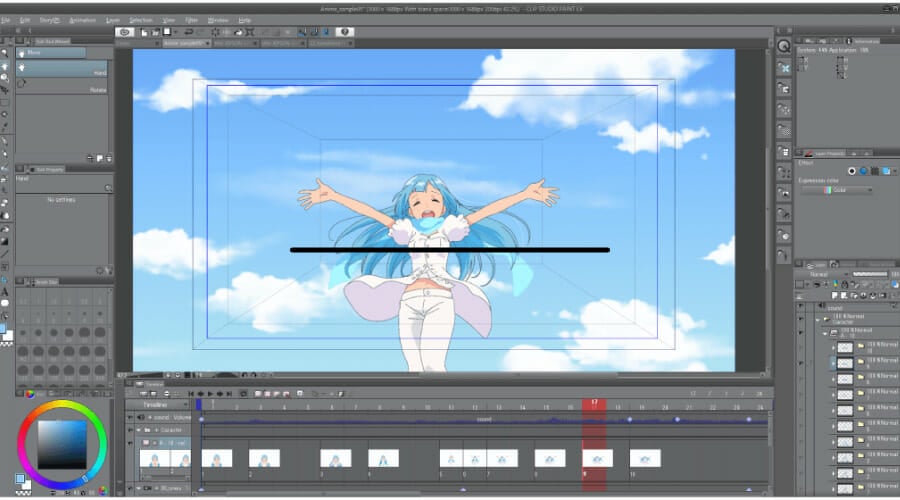The height and width of the screenshot is (500, 900).
Task: Select cel thumbnail numbered 4 in timeline
Action: point(383,459)
